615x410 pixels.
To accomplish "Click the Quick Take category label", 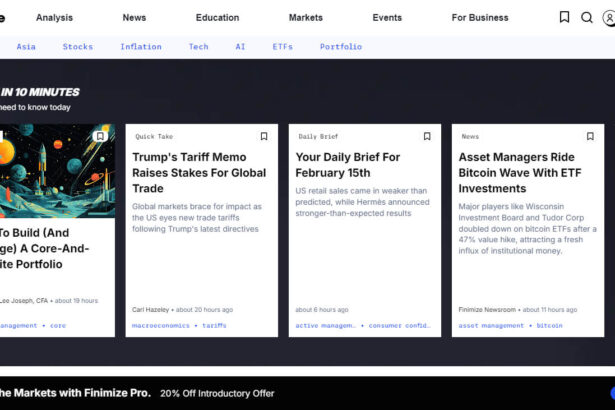I will point(154,137).
